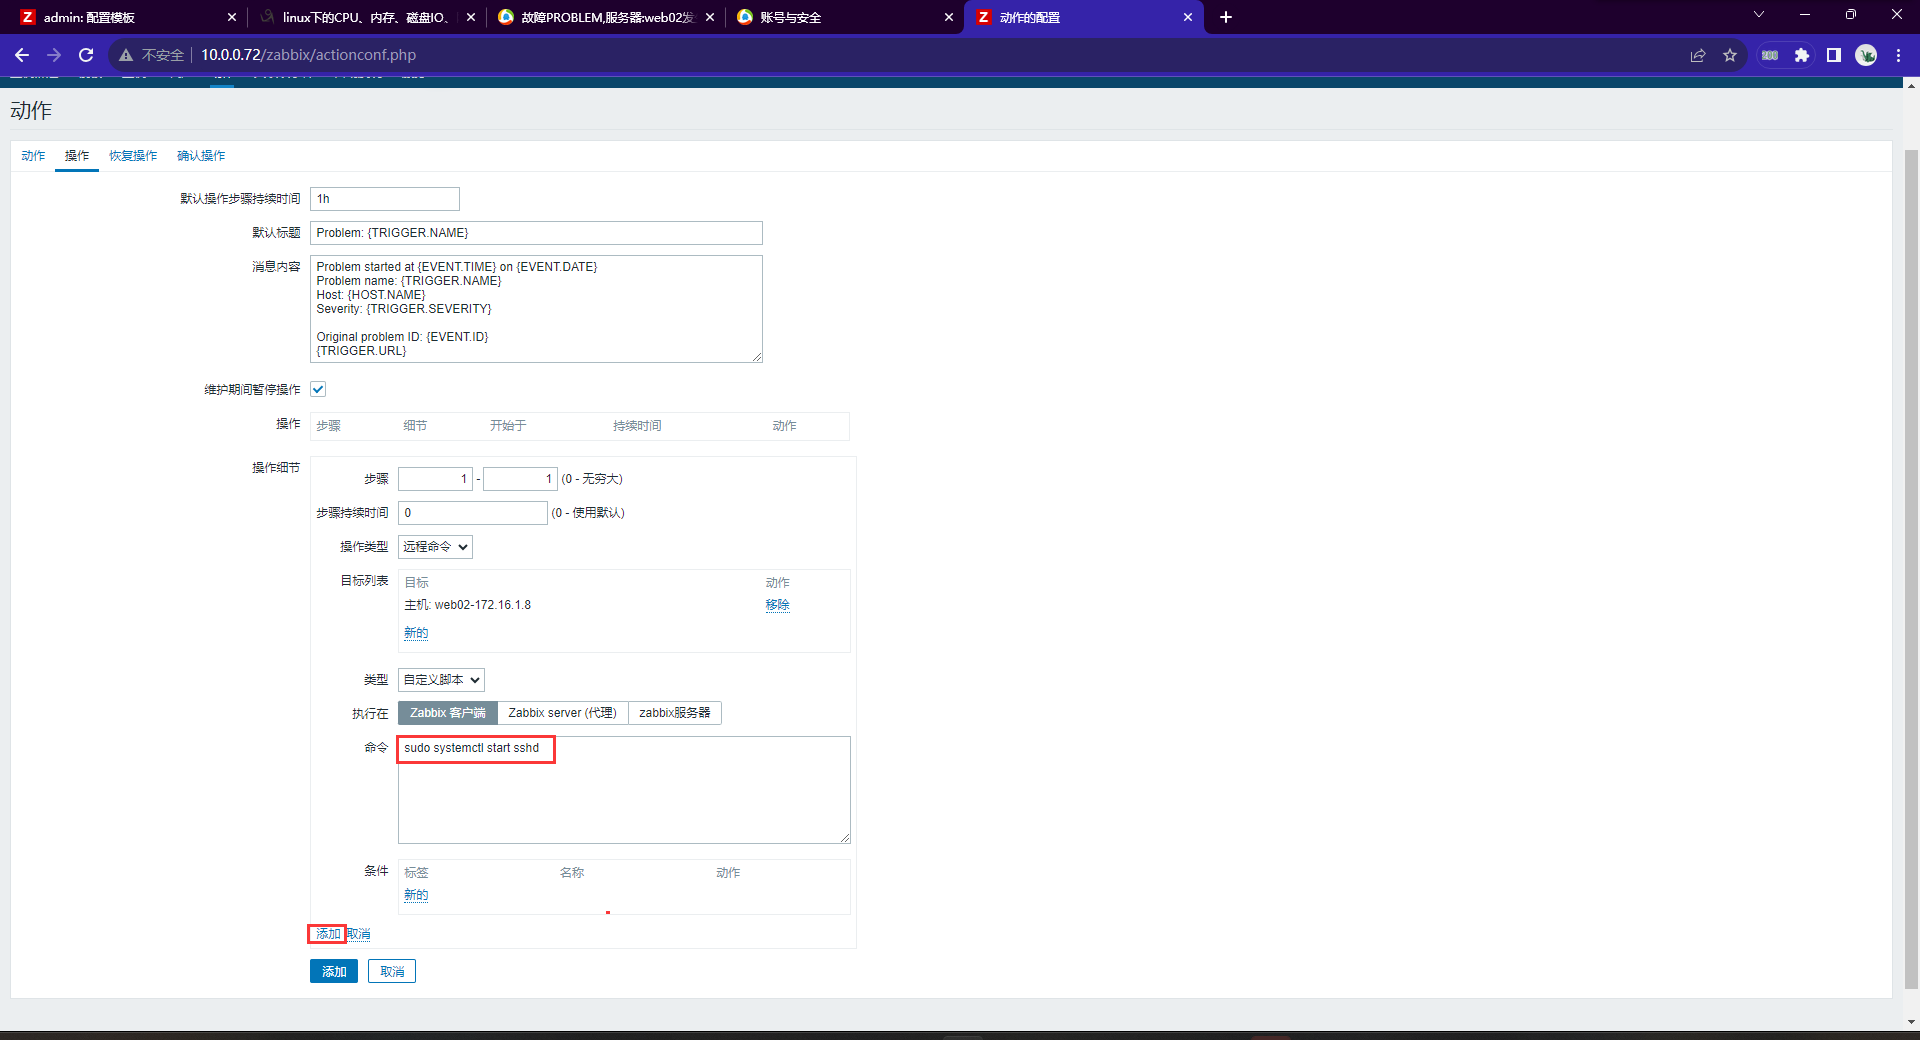Switch to '账号与安全' browser tab

[x=845, y=17]
